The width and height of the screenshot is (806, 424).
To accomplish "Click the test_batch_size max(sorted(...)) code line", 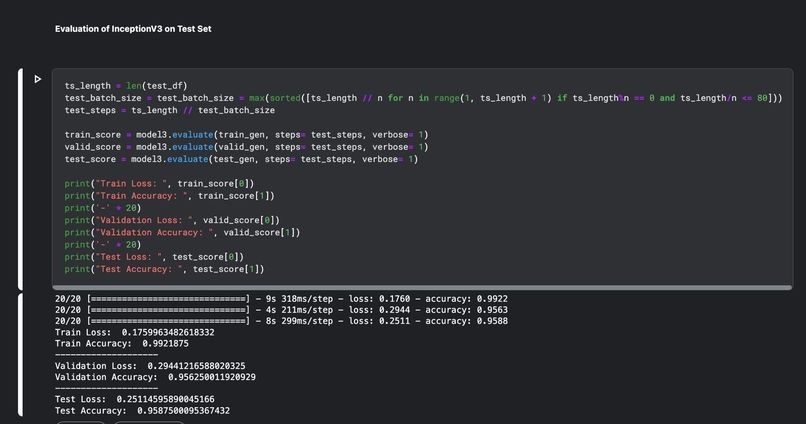I will point(424,98).
